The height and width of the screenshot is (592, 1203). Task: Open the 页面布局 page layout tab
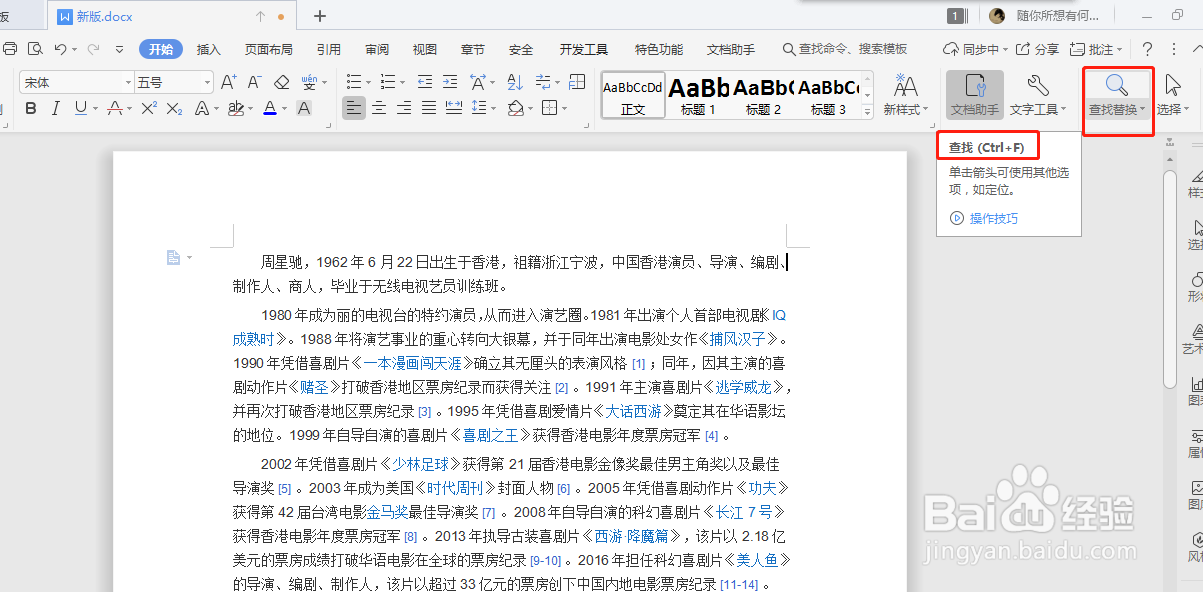tap(268, 48)
